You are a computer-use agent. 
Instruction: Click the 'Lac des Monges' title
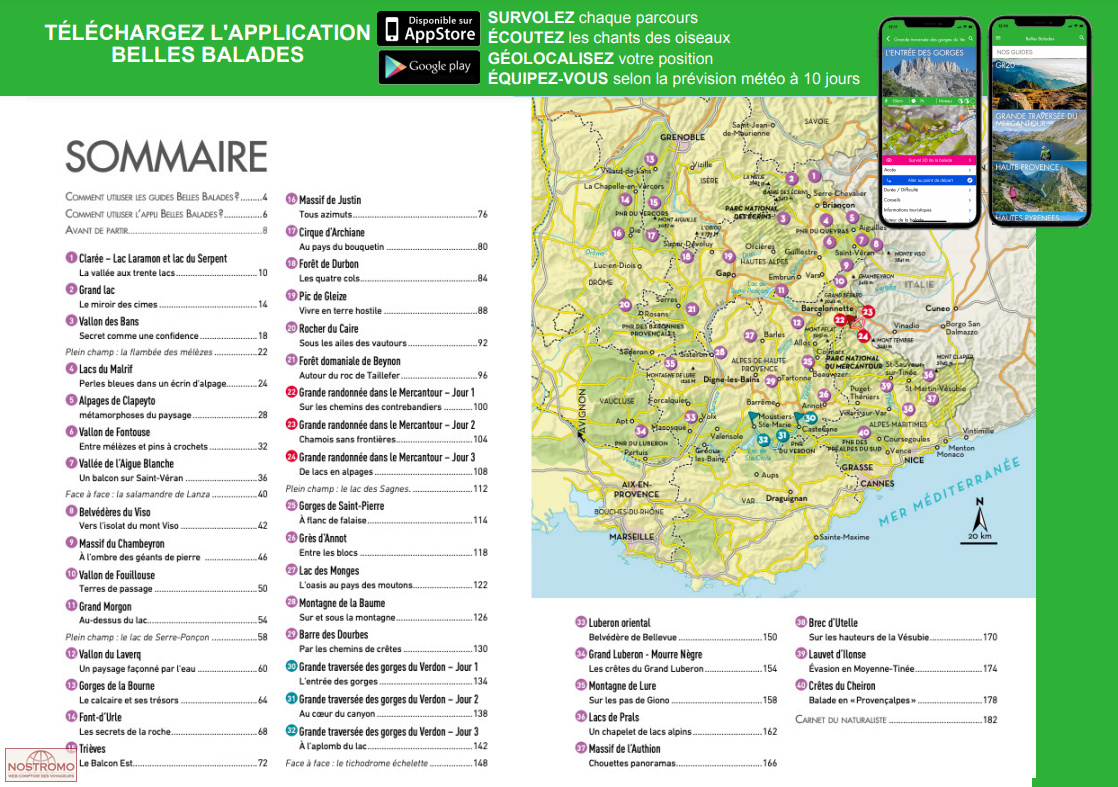coord(329,571)
